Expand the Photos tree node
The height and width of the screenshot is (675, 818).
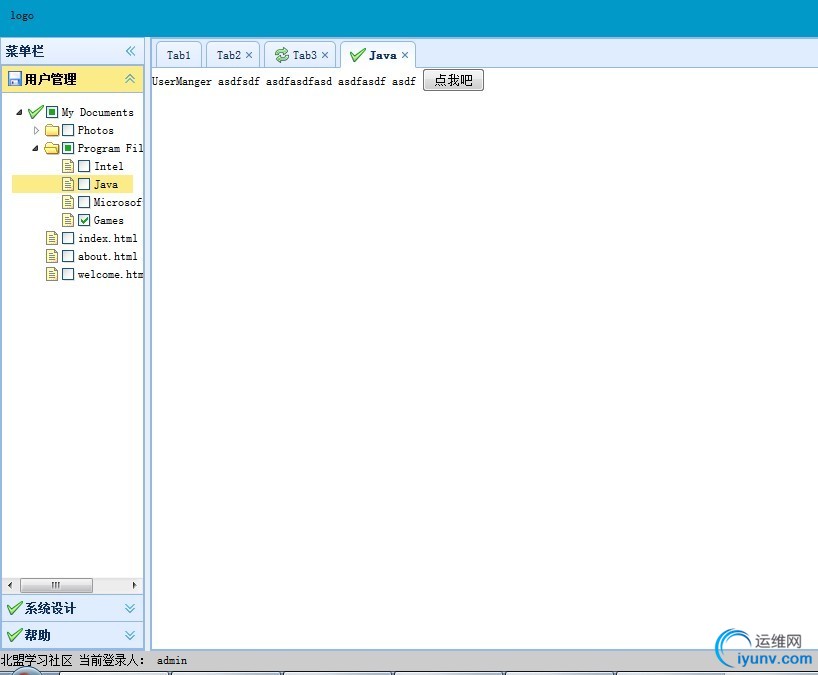[x=36, y=130]
